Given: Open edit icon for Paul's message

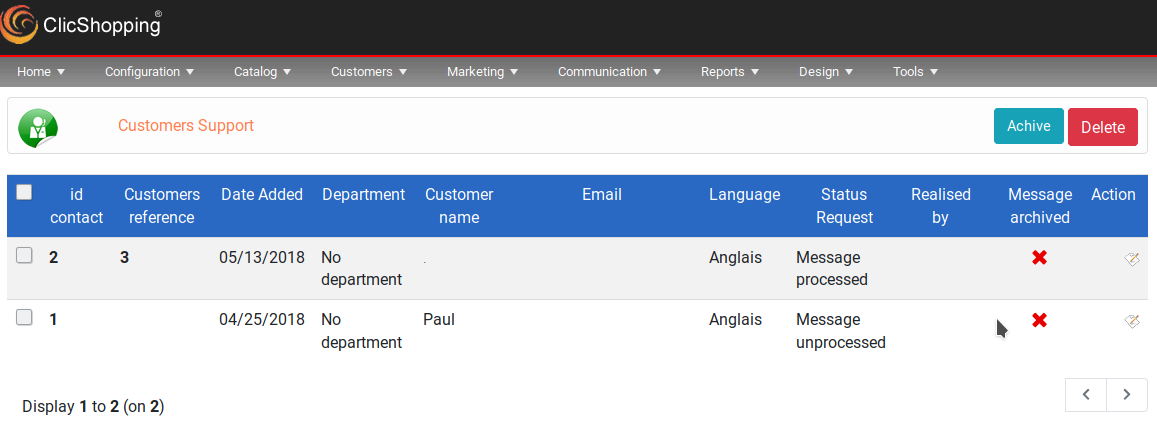Looking at the screenshot, I should [x=1131, y=320].
